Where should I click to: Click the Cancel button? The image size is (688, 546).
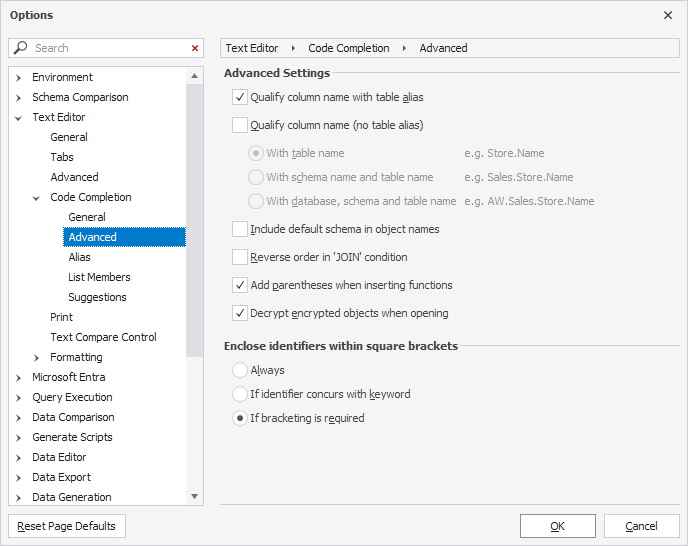click(641, 526)
